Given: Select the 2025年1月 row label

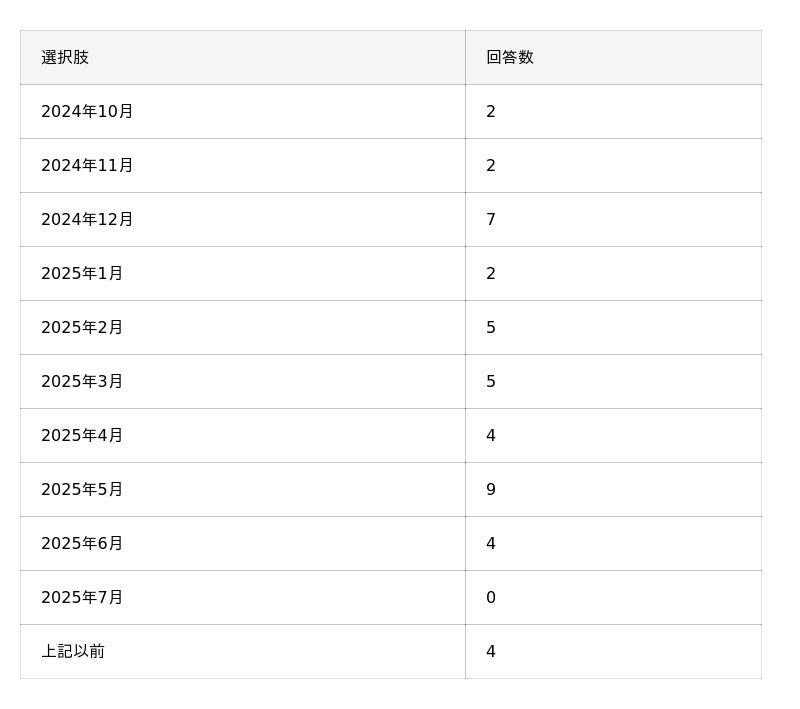Looking at the screenshot, I should [82, 274].
